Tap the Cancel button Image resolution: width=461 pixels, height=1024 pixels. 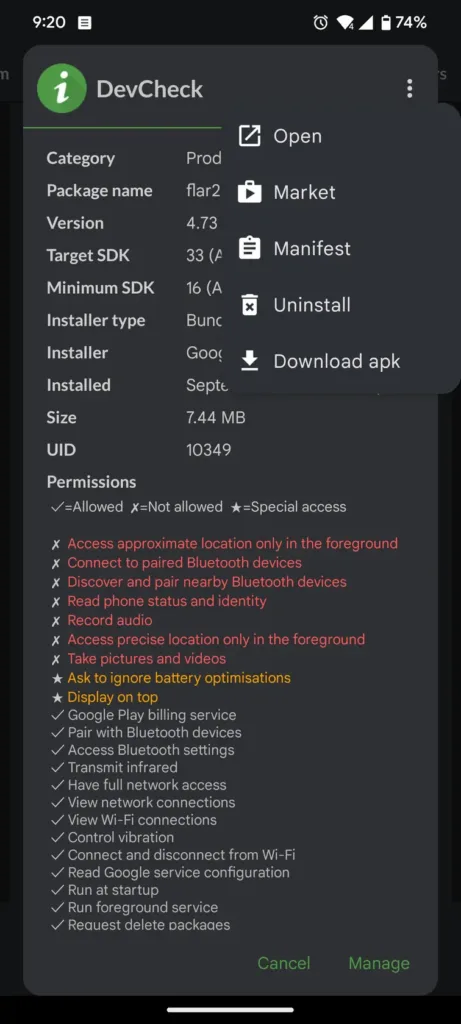click(x=283, y=963)
